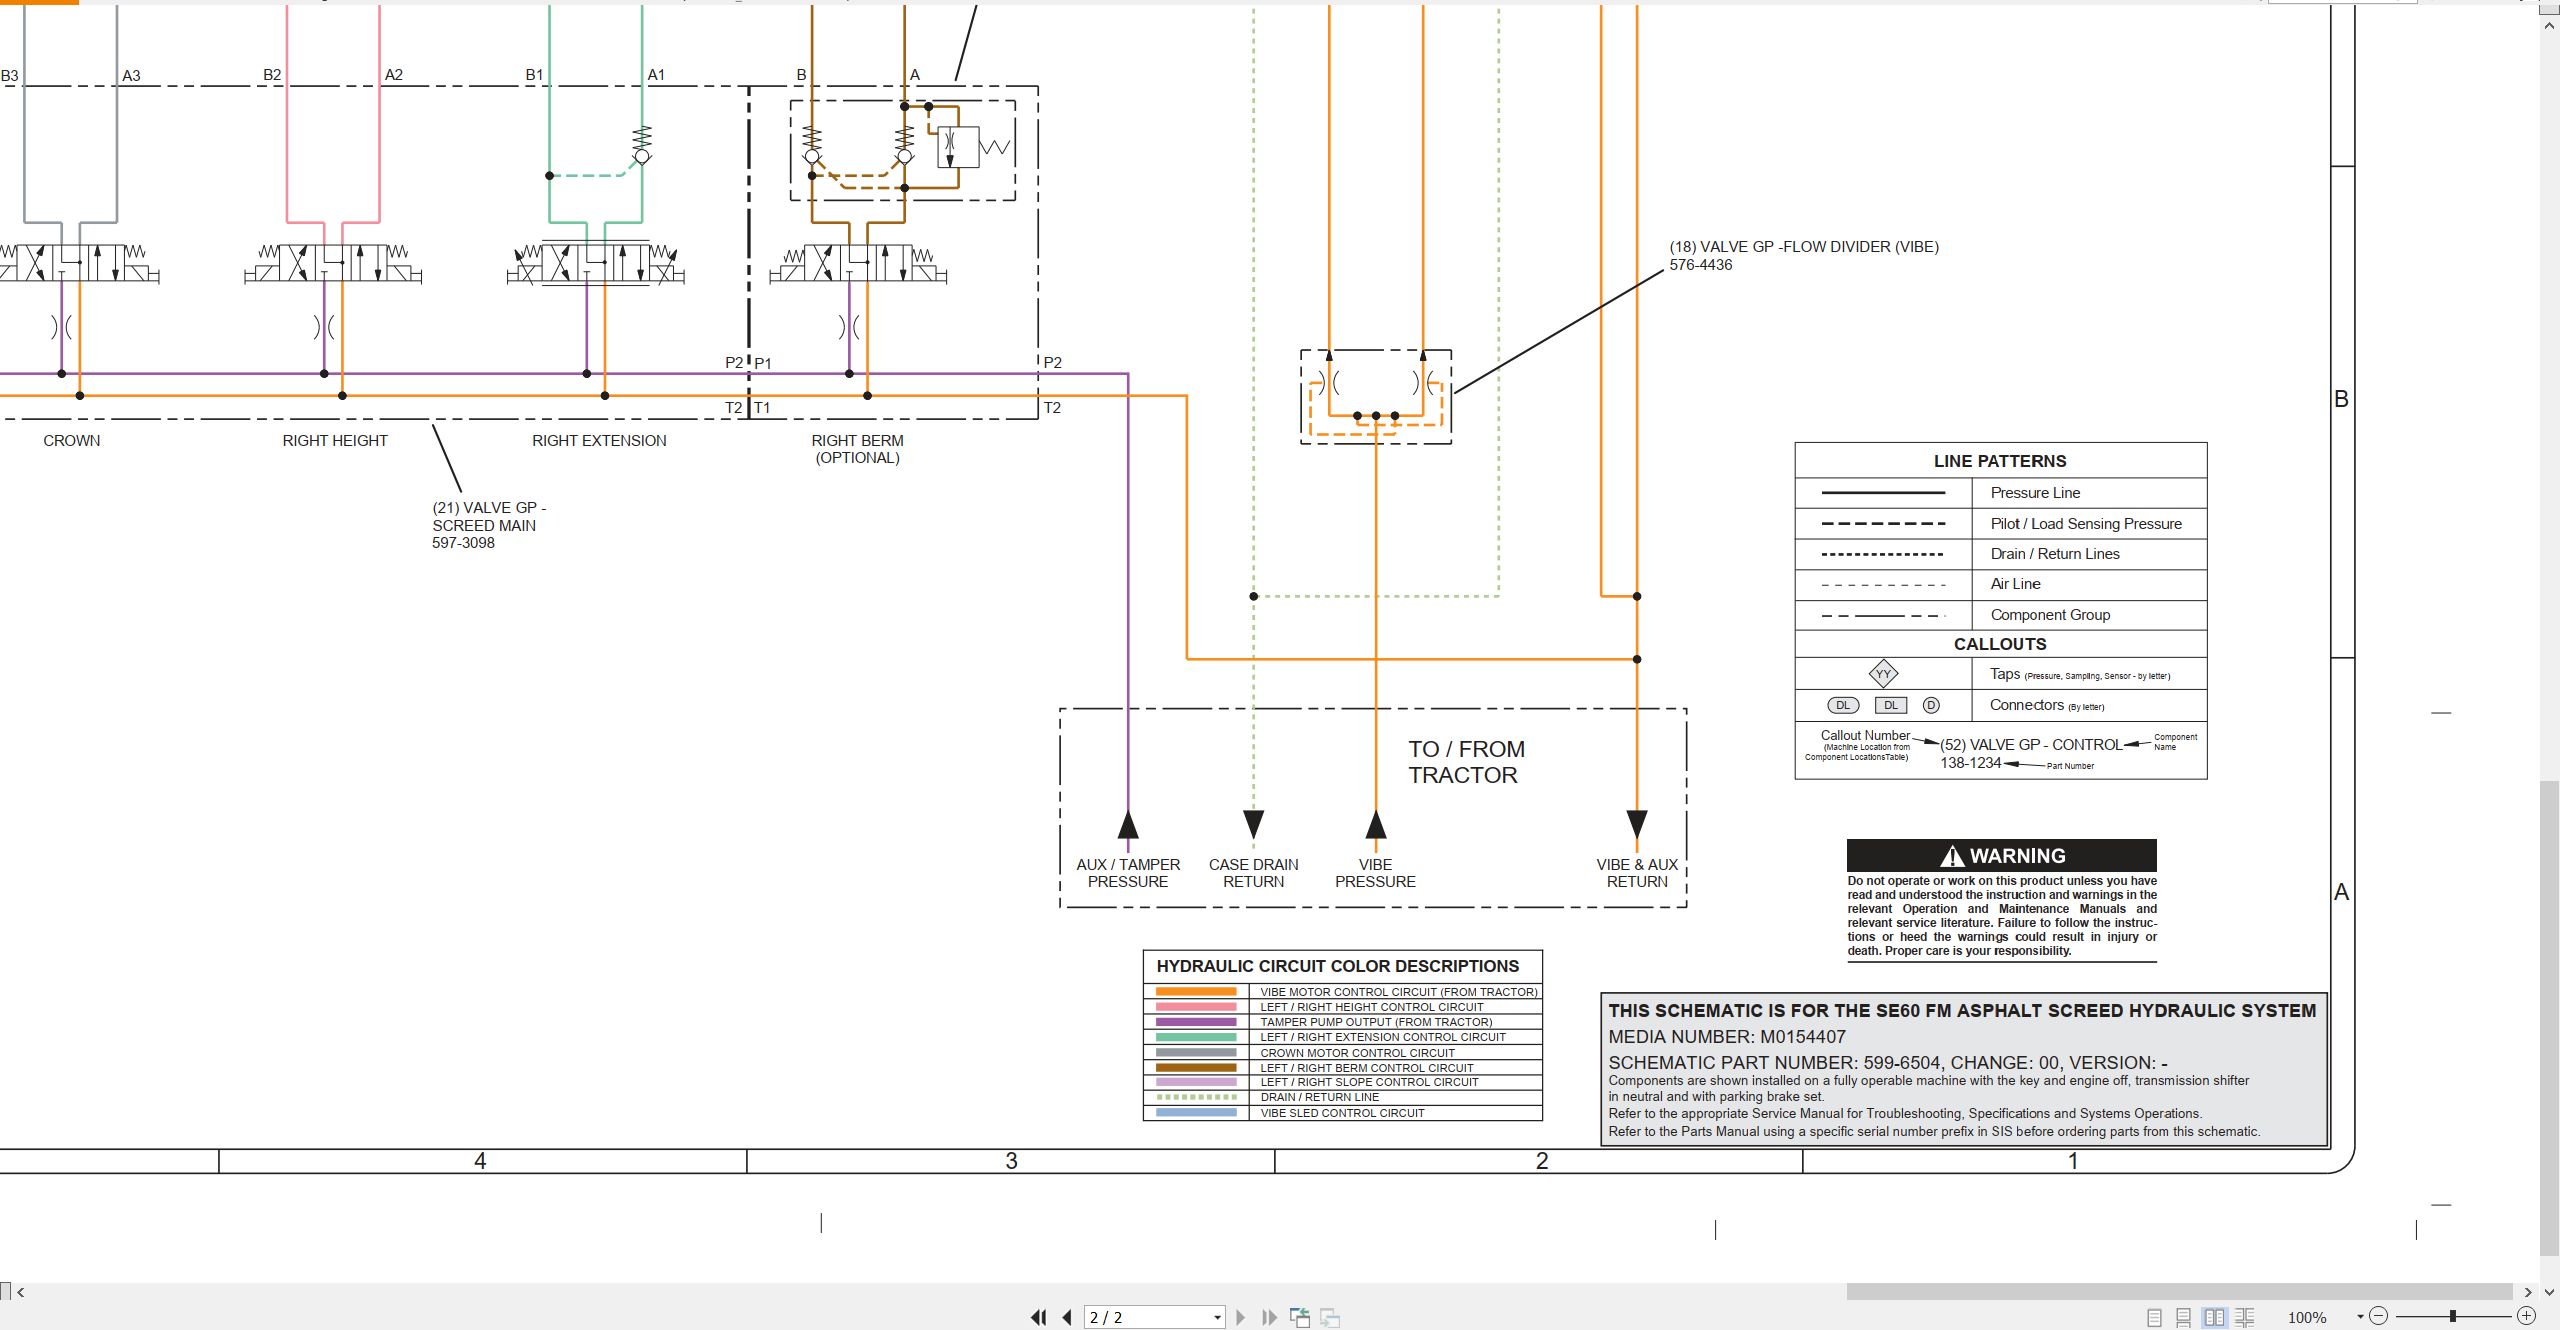
Task: Click the 'VIBE SLED CONTROL CIRCUIT' legend row
Action: [1342, 1113]
